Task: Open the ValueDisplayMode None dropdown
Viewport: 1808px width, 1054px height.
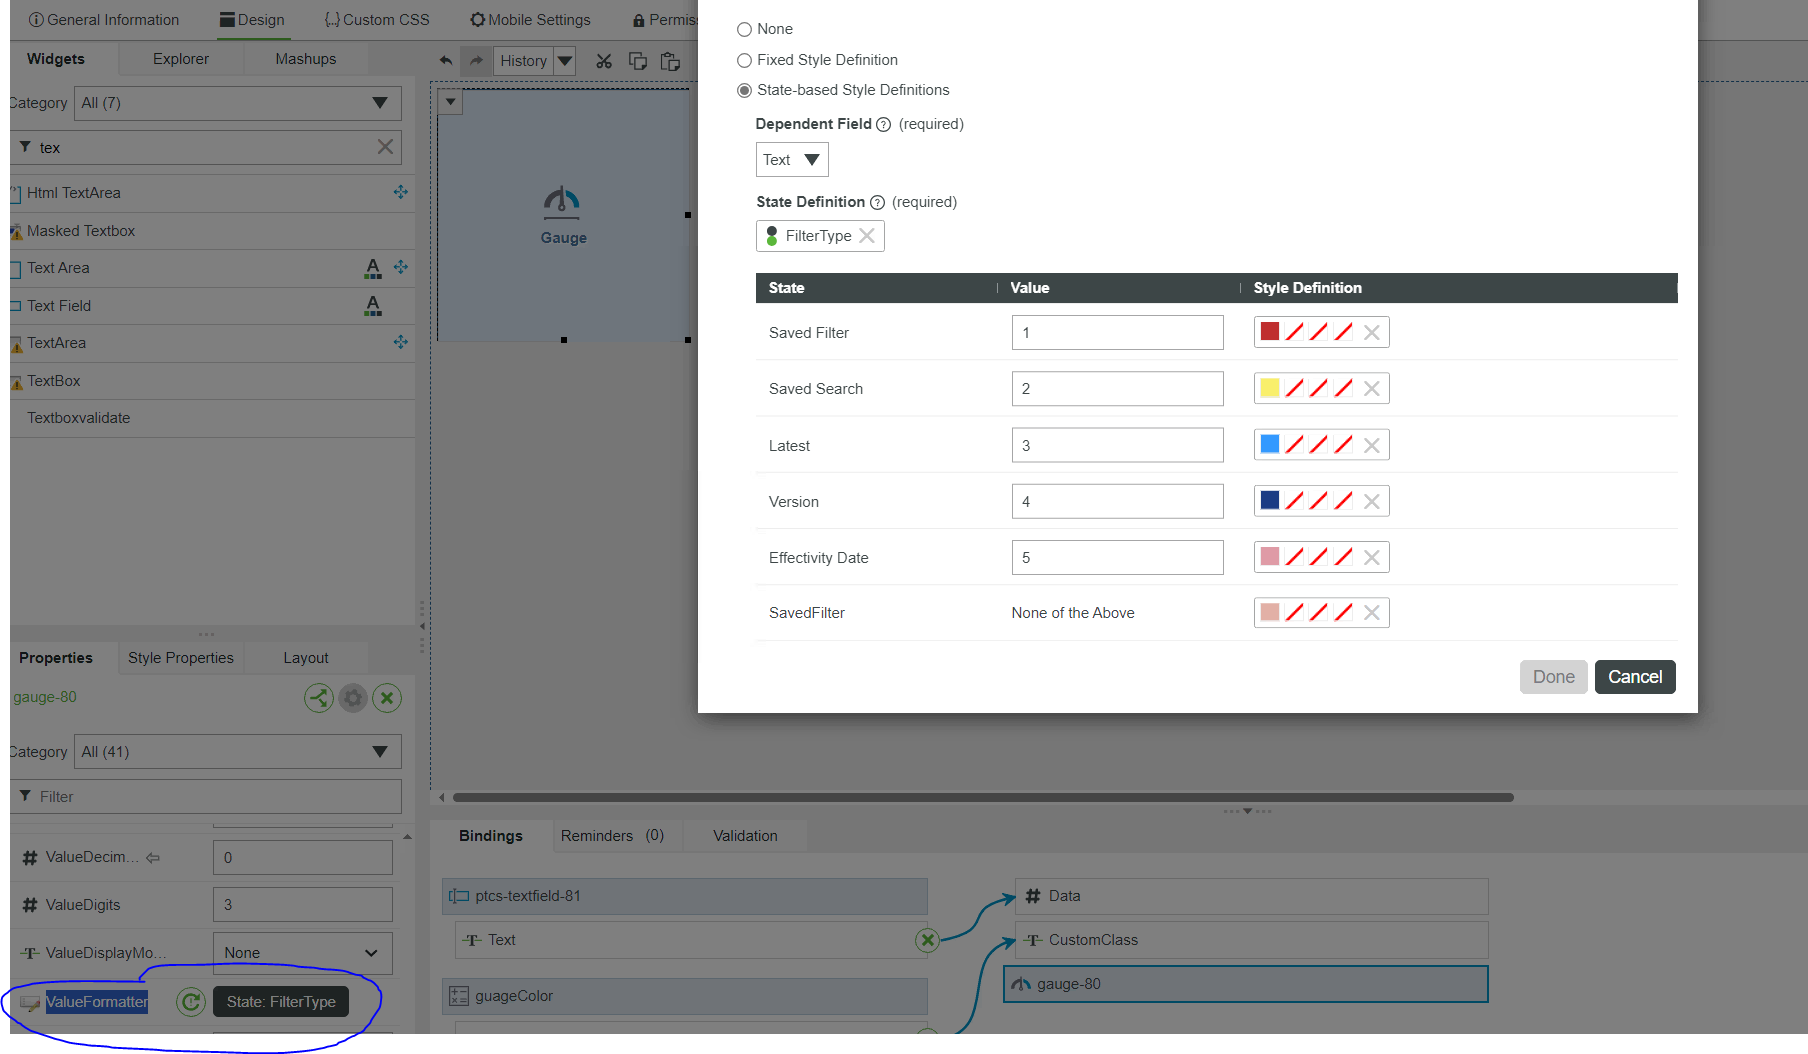Action: click(x=302, y=953)
